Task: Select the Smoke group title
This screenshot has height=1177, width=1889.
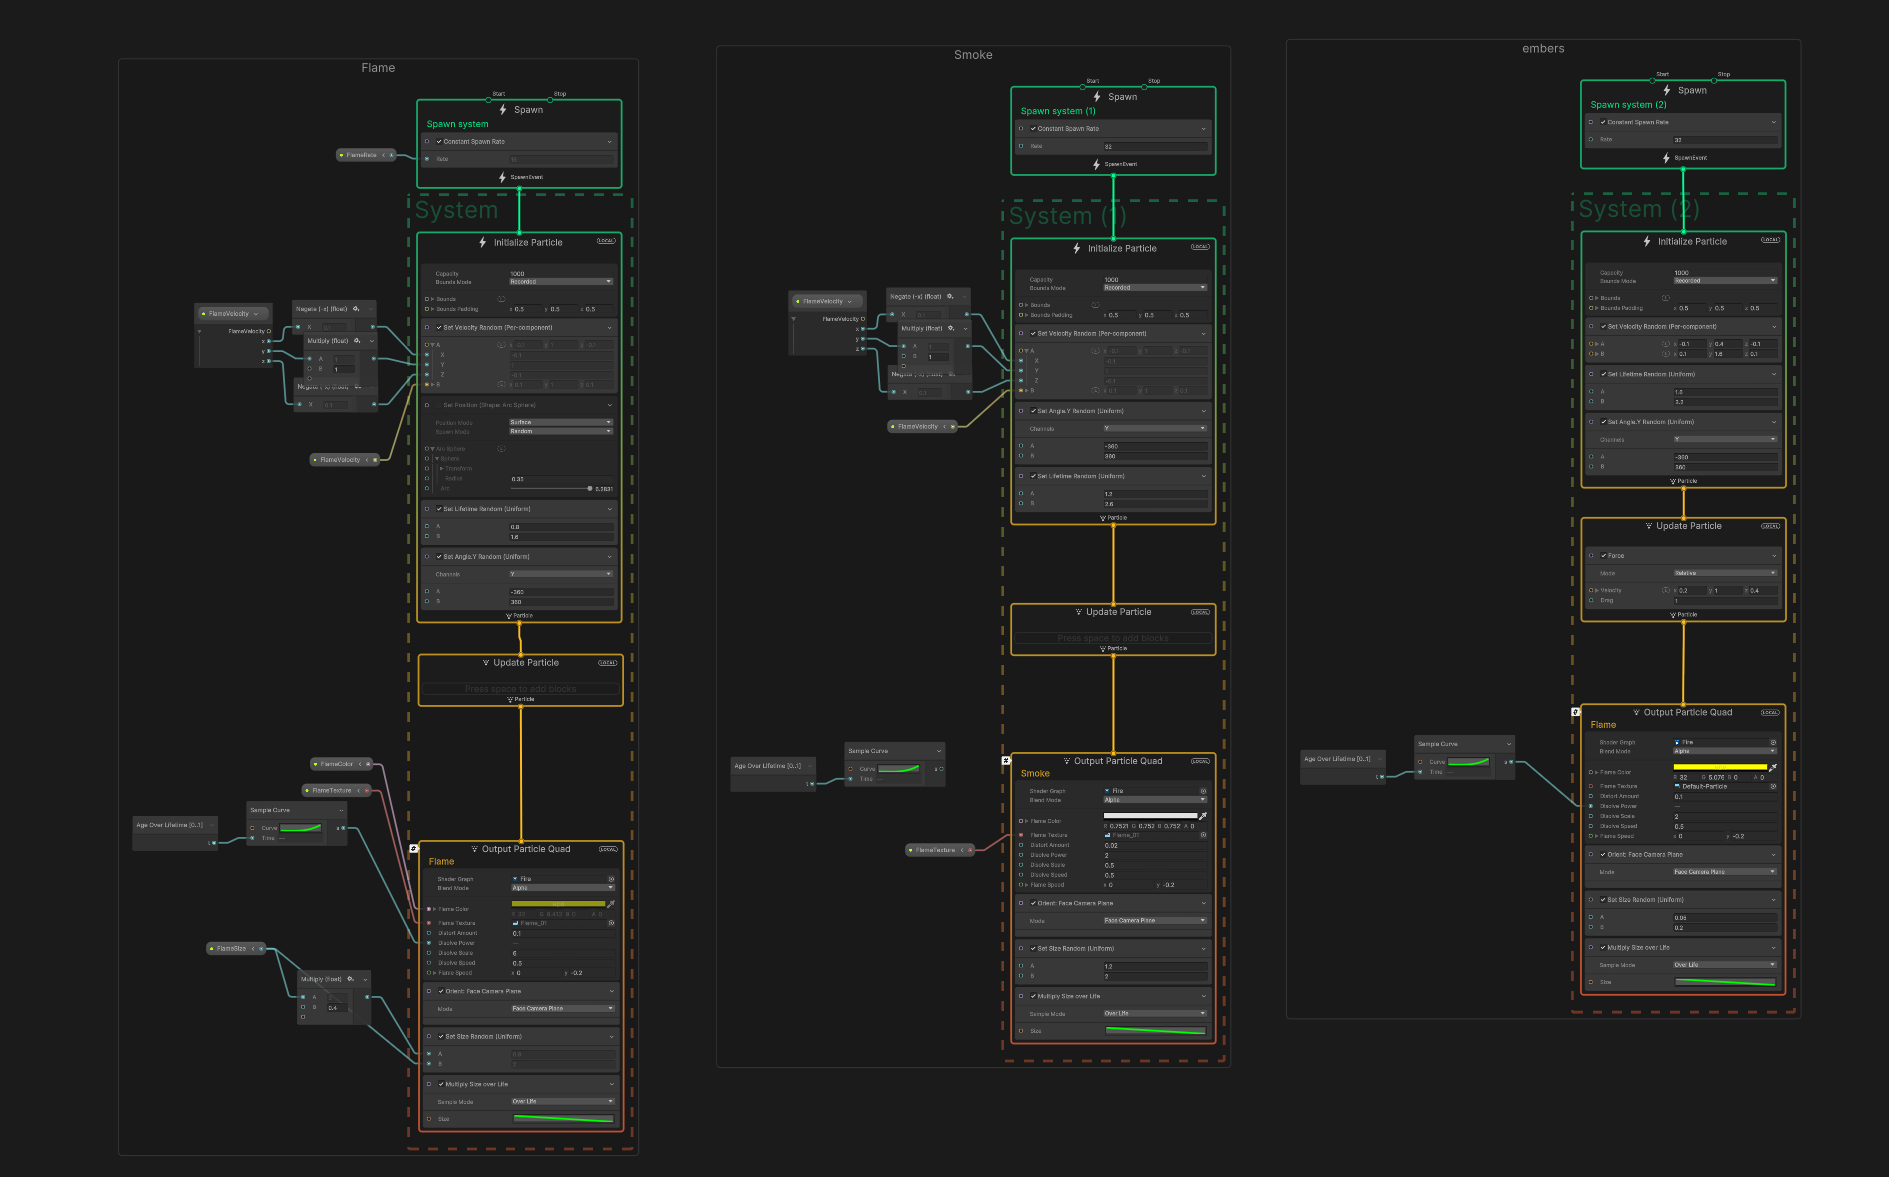Action: pyautogui.click(x=972, y=55)
